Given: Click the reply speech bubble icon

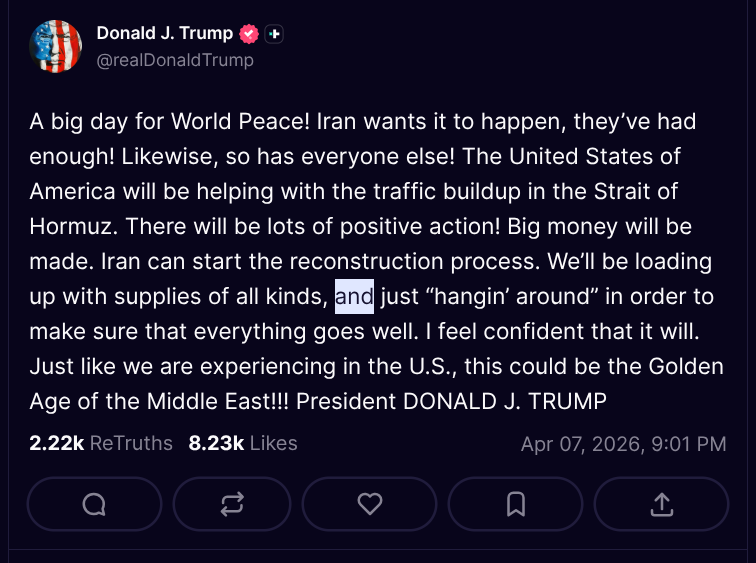Looking at the screenshot, I should (x=94, y=504).
